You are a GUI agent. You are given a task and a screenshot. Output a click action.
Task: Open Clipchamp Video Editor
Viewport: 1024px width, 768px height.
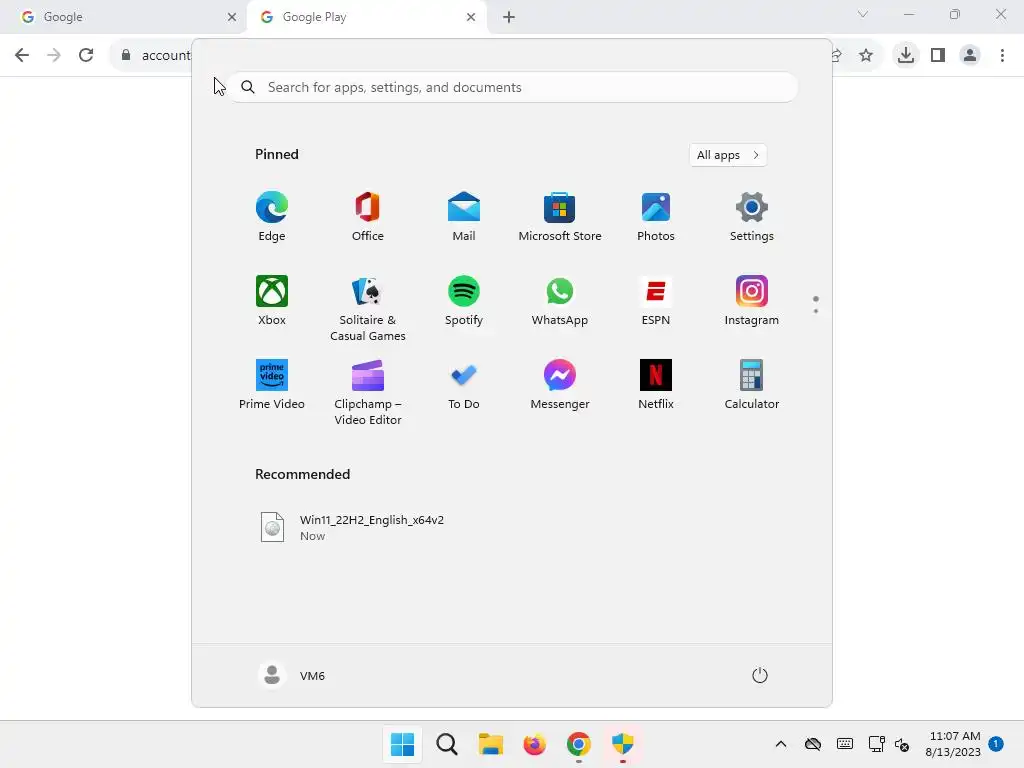368,393
